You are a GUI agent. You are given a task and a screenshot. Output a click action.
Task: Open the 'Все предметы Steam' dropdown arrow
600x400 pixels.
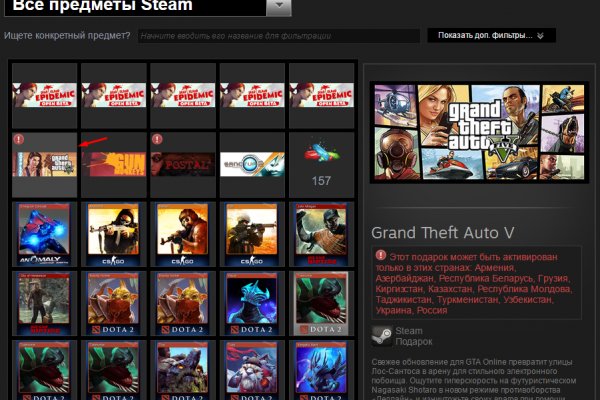[x=280, y=8]
